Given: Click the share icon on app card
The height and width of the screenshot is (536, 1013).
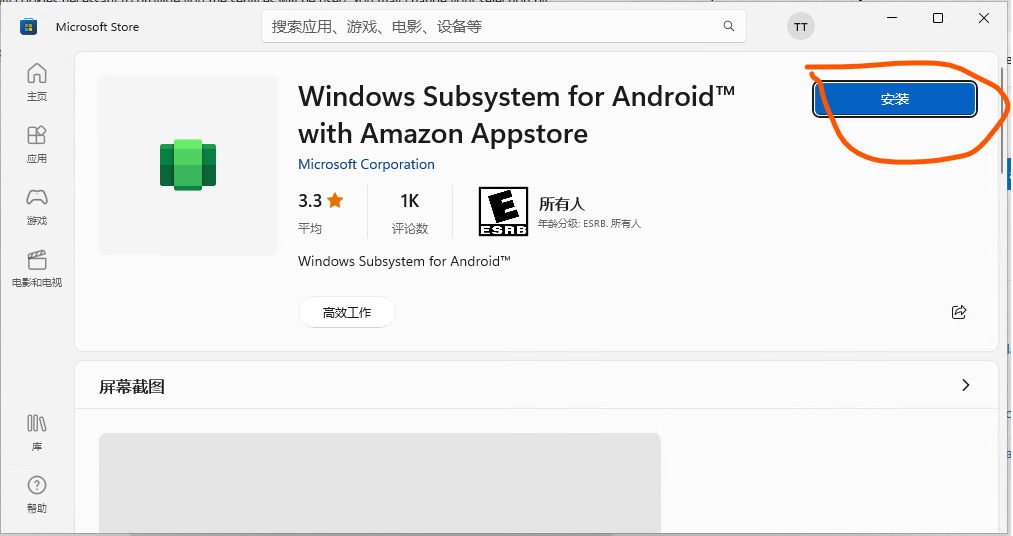Looking at the screenshot, I should (959, 312).
